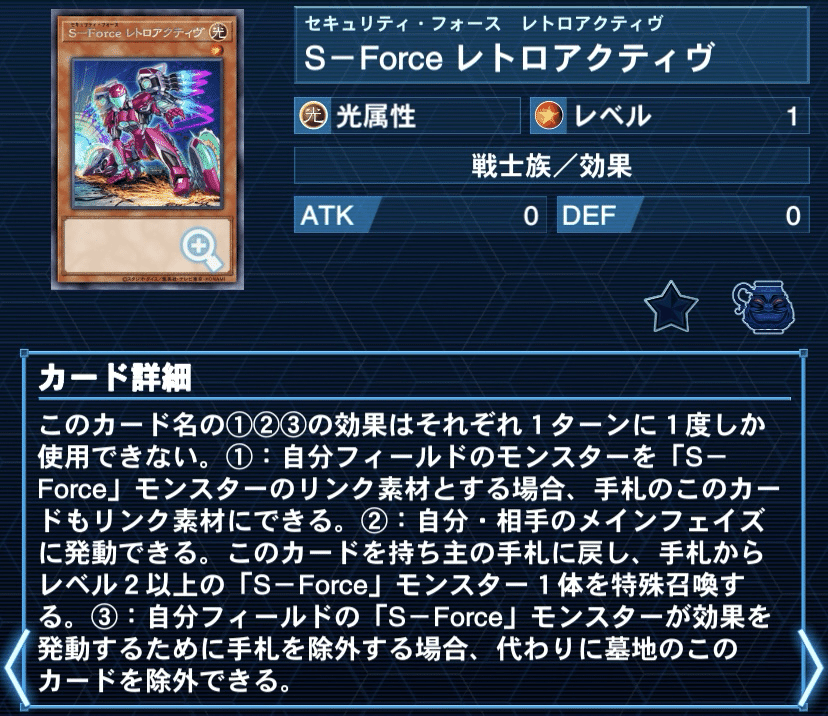Click the light attribute icon
The height and width of the screenshot is (716, 828).
click(314, 116)
